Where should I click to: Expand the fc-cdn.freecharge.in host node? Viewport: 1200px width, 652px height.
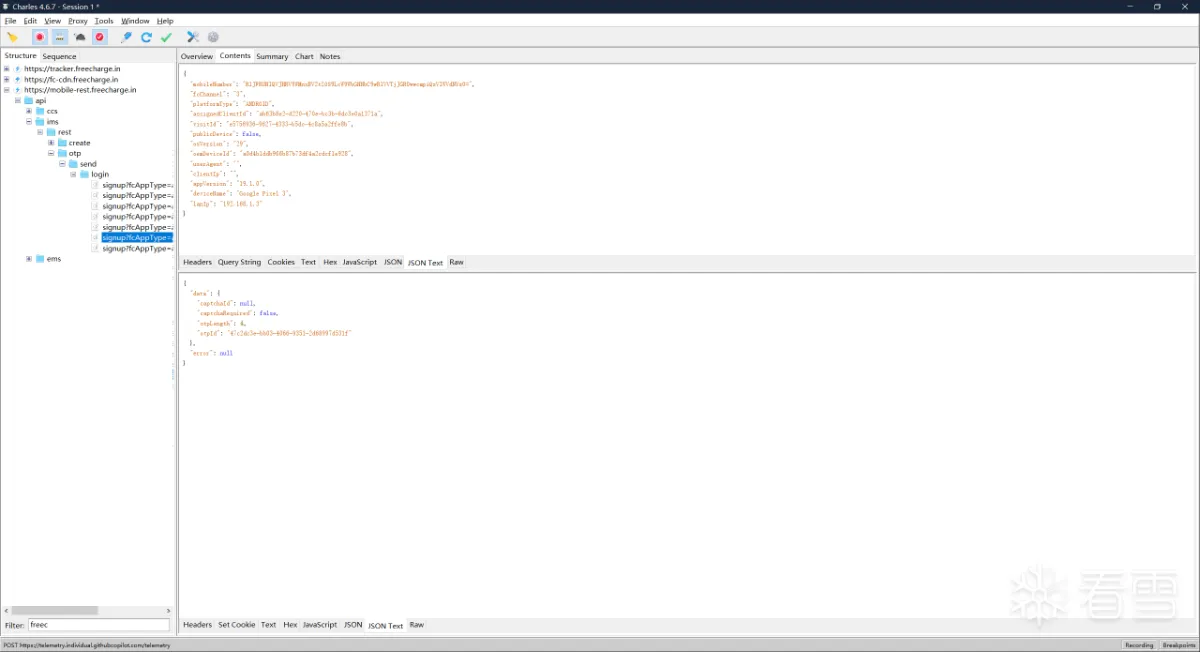6,79
